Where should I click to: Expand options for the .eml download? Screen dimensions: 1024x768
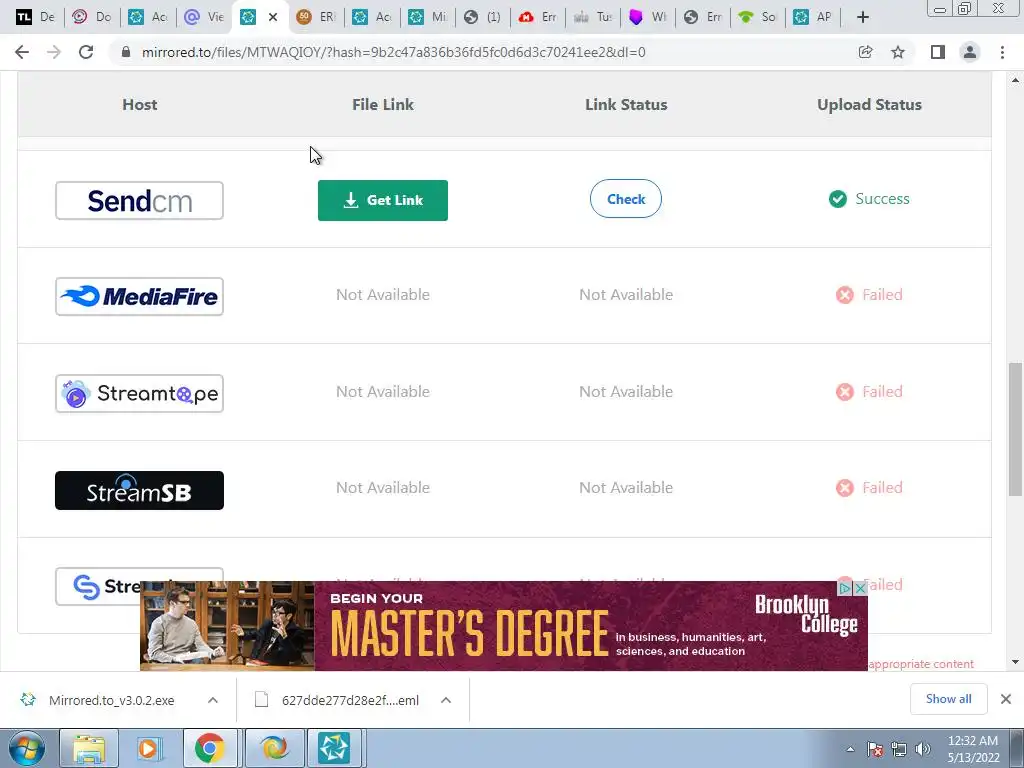click(x=446, y=700)
